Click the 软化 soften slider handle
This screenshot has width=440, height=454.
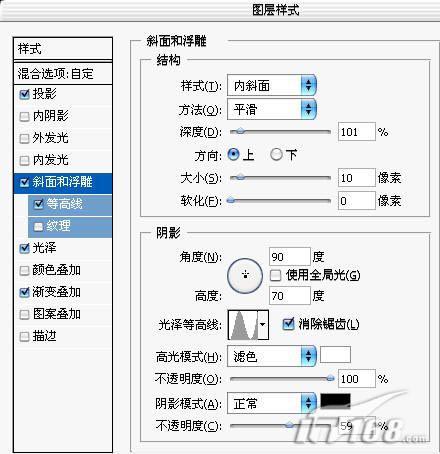(231, 201)
